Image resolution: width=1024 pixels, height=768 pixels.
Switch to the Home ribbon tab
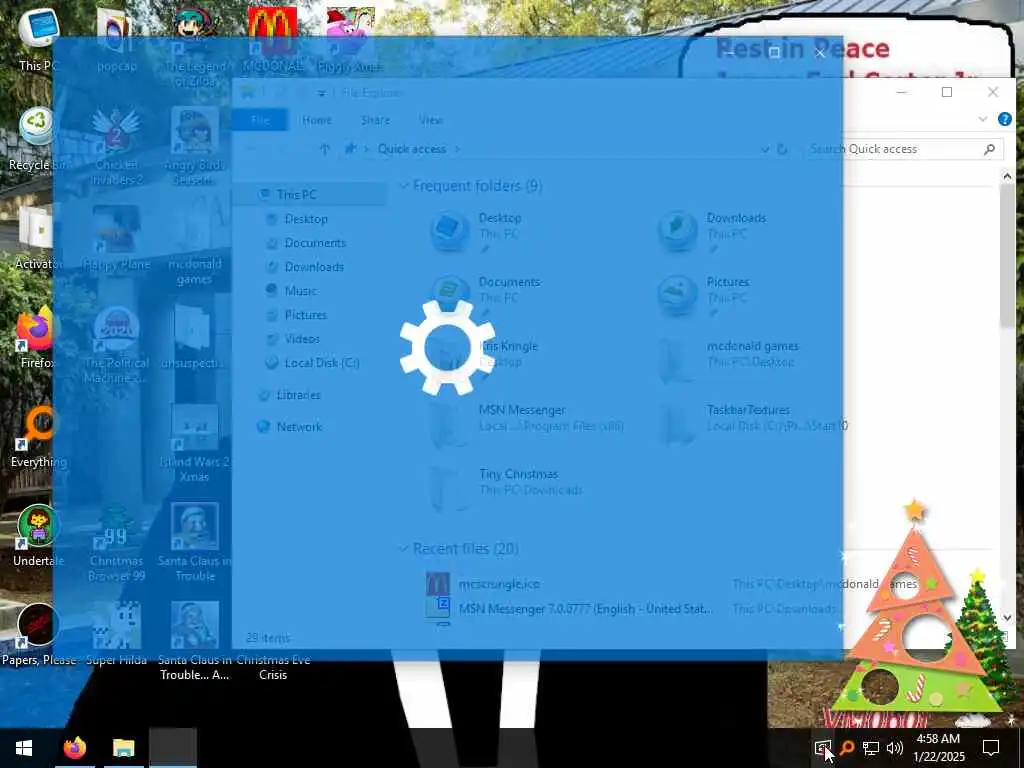317,120
